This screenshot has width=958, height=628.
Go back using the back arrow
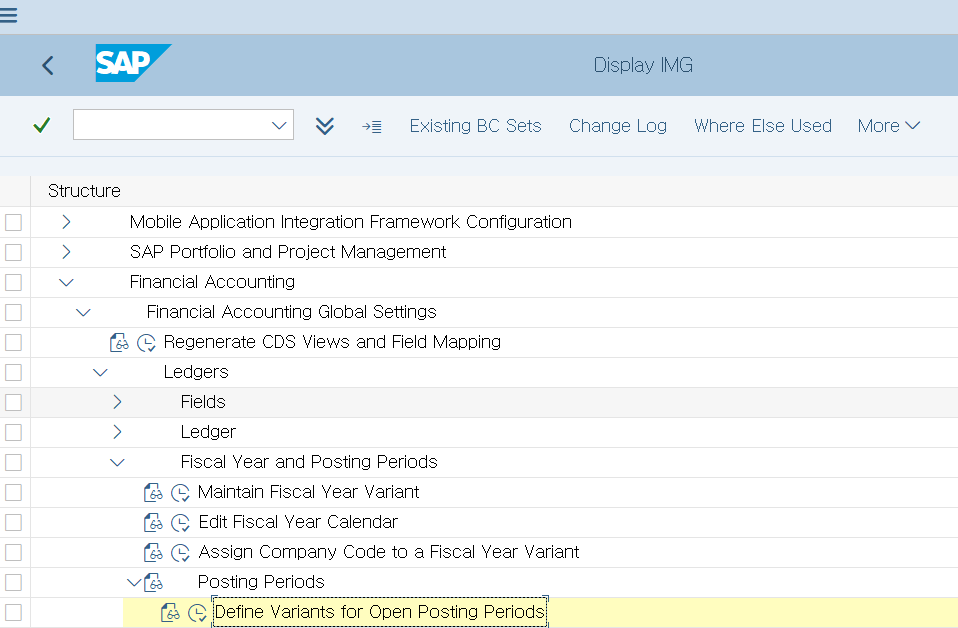tap(48, 65)
